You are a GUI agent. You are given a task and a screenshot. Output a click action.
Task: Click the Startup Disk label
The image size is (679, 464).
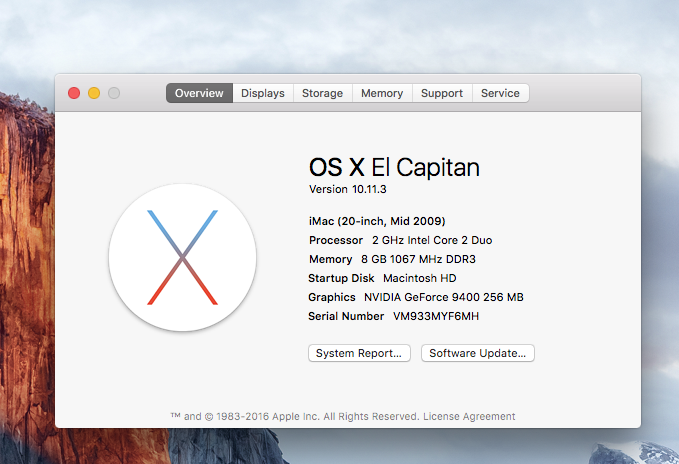(341, 278)
